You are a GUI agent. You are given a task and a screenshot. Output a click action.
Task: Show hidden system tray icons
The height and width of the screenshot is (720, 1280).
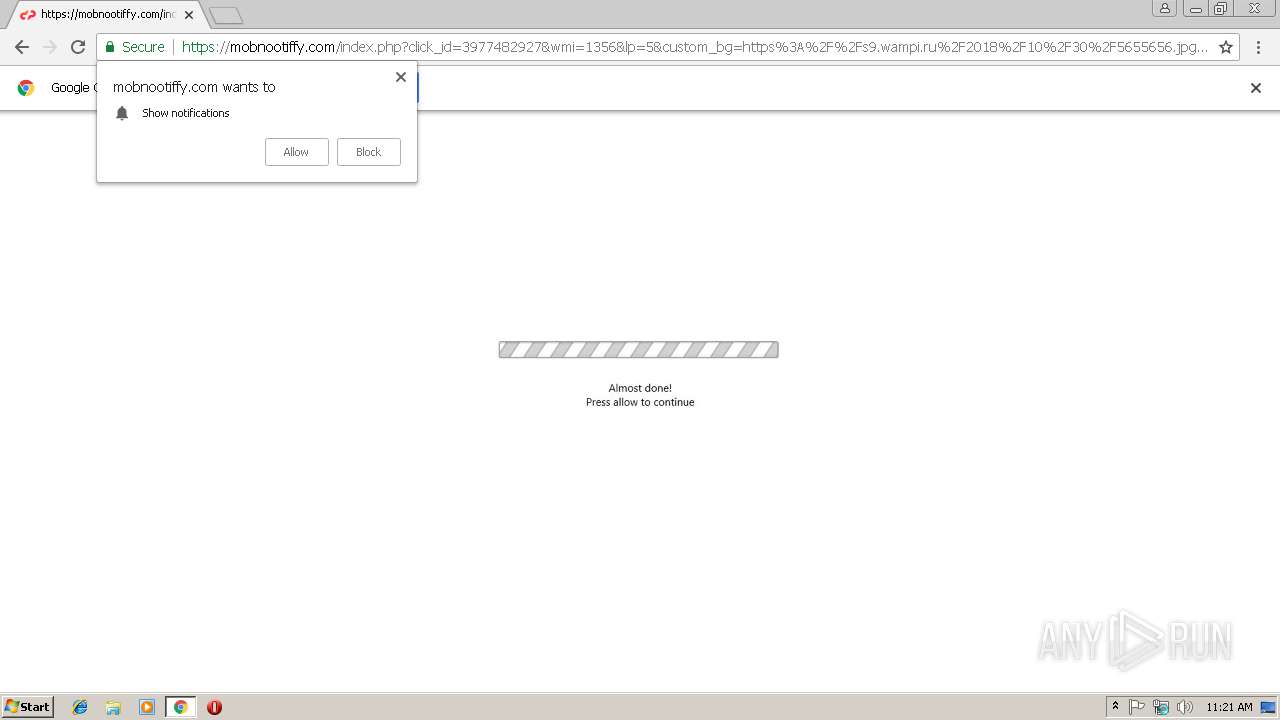pos(1115,707)
